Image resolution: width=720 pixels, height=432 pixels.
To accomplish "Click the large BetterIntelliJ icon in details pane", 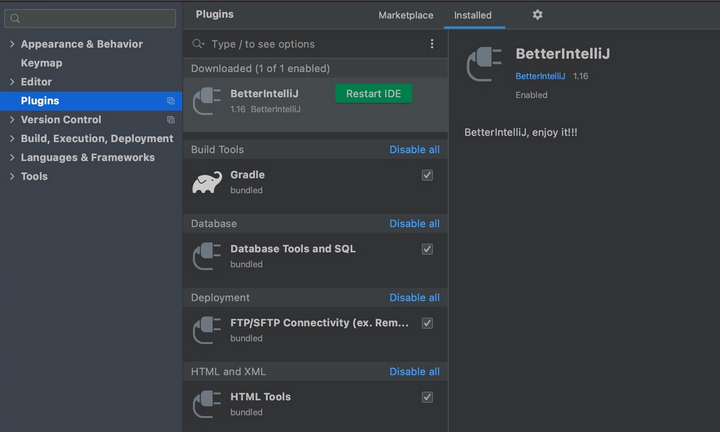I will (x=484, y=64).
